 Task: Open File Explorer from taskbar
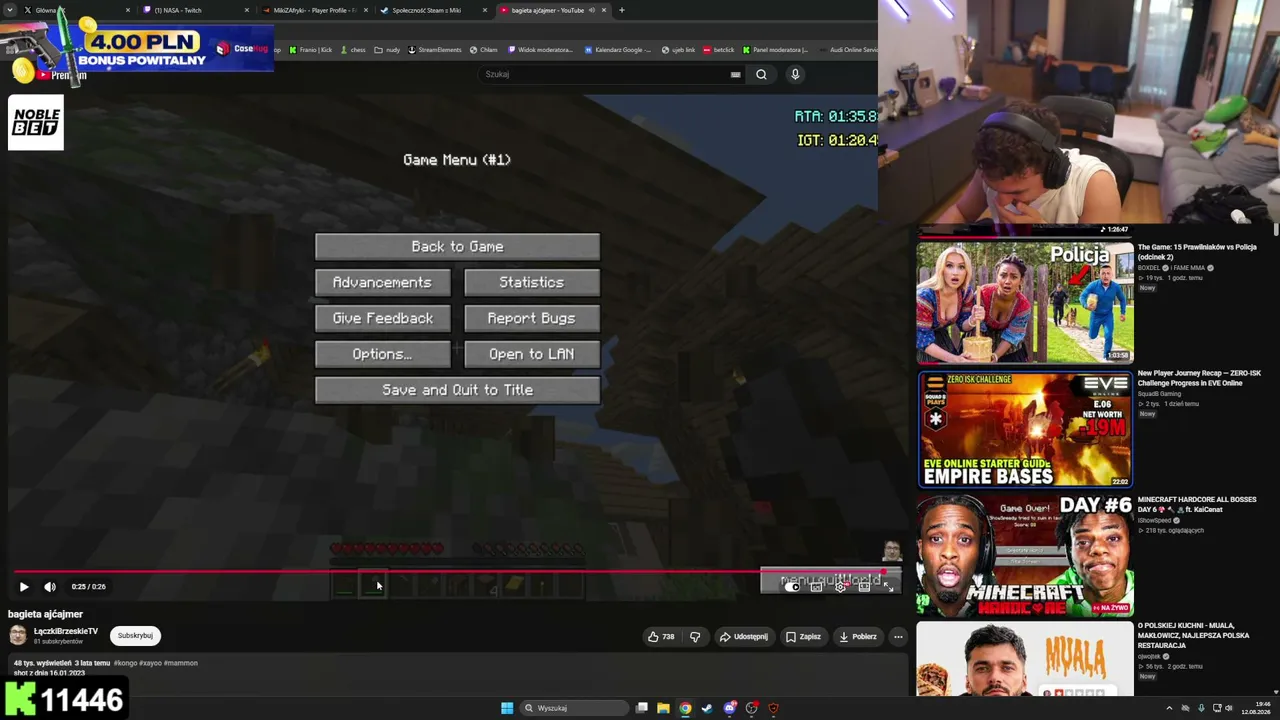pos(663,708)
